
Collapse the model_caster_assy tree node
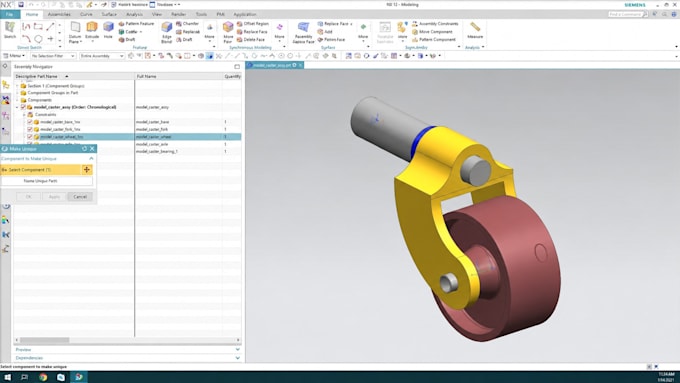[x=17, y=107]
